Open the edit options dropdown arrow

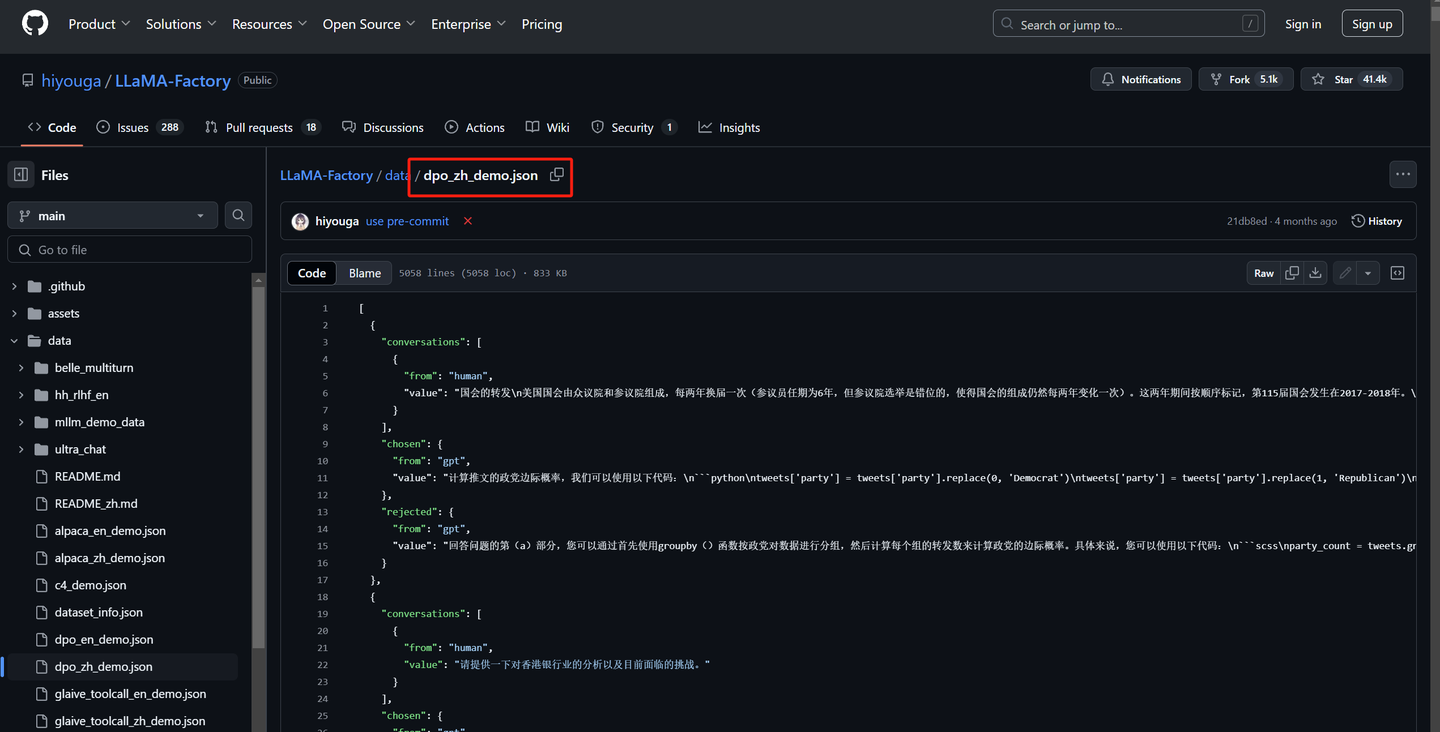click(x=1368, y=273)
